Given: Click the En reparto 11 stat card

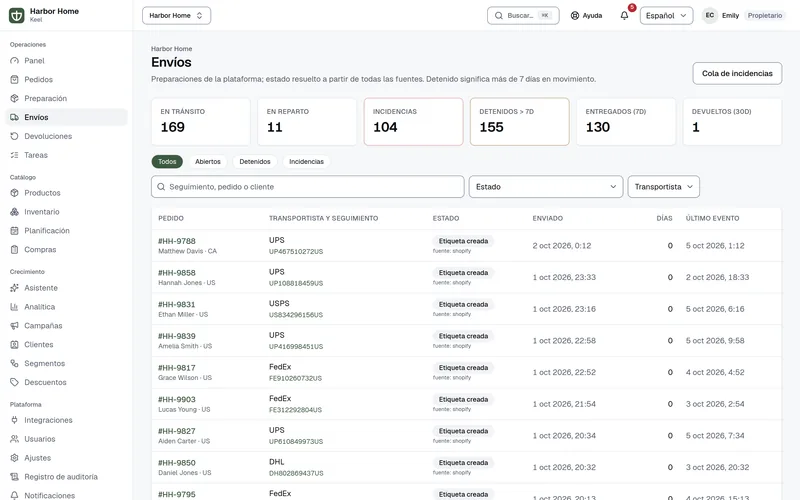Looking at the screenshot, I should coord(307,121).
